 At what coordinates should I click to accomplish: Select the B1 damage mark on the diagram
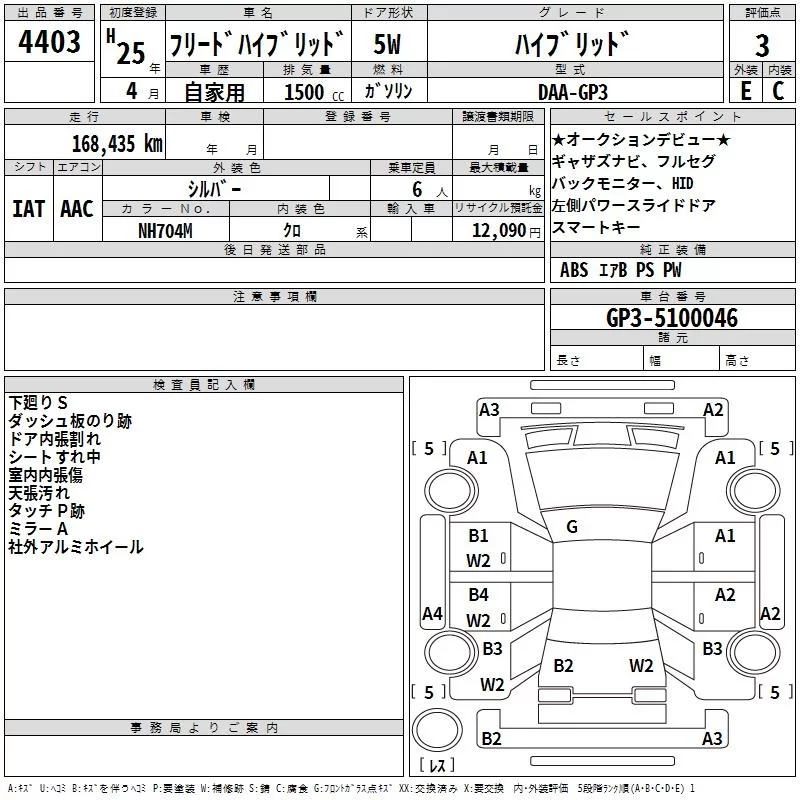click(479, 536)
